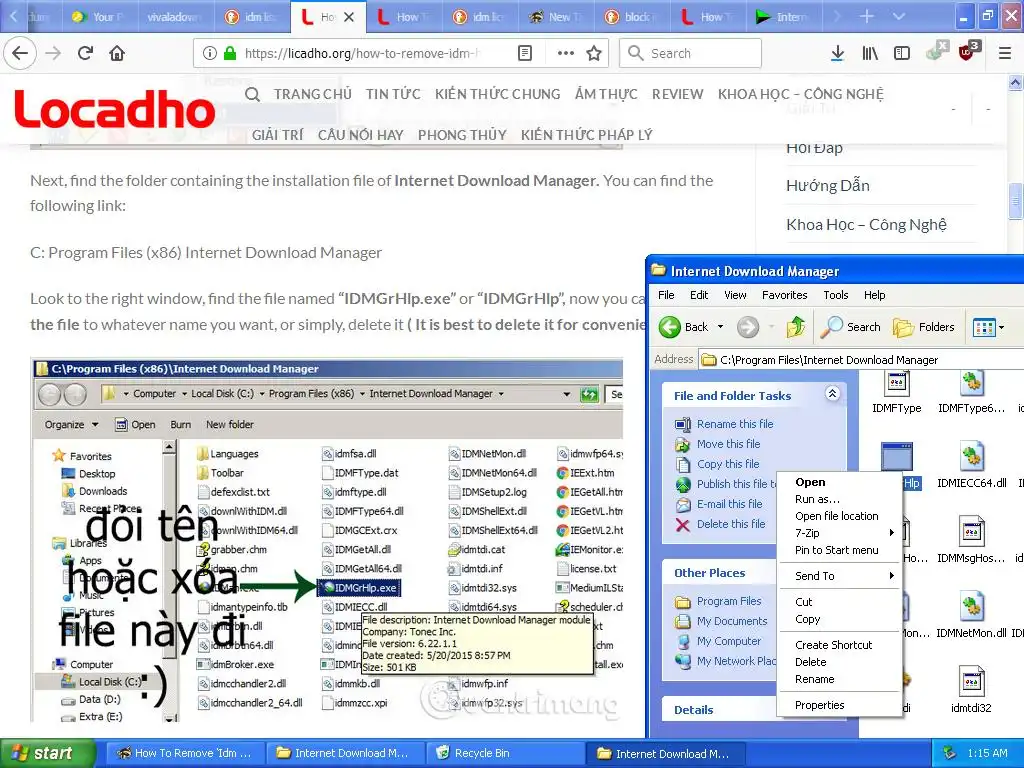Image resolution: width=1024 pixels, height=768 pixels.
Task: Expand 7-Zip submenu in context menu
Action: coord(842,533)
